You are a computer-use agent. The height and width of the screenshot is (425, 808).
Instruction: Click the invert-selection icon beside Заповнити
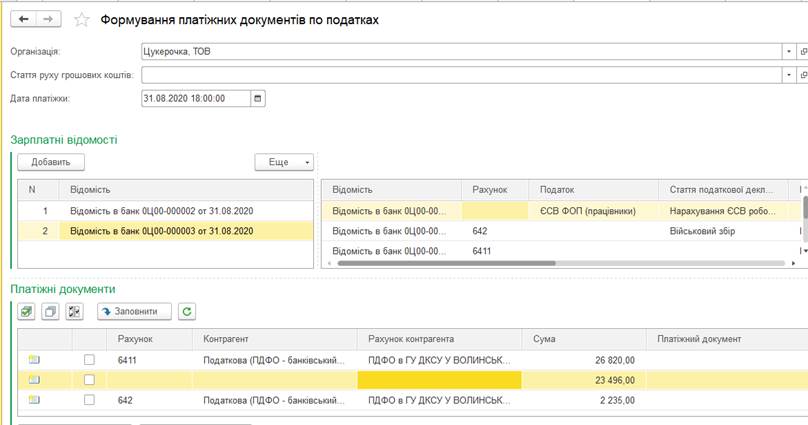point(74,311)
